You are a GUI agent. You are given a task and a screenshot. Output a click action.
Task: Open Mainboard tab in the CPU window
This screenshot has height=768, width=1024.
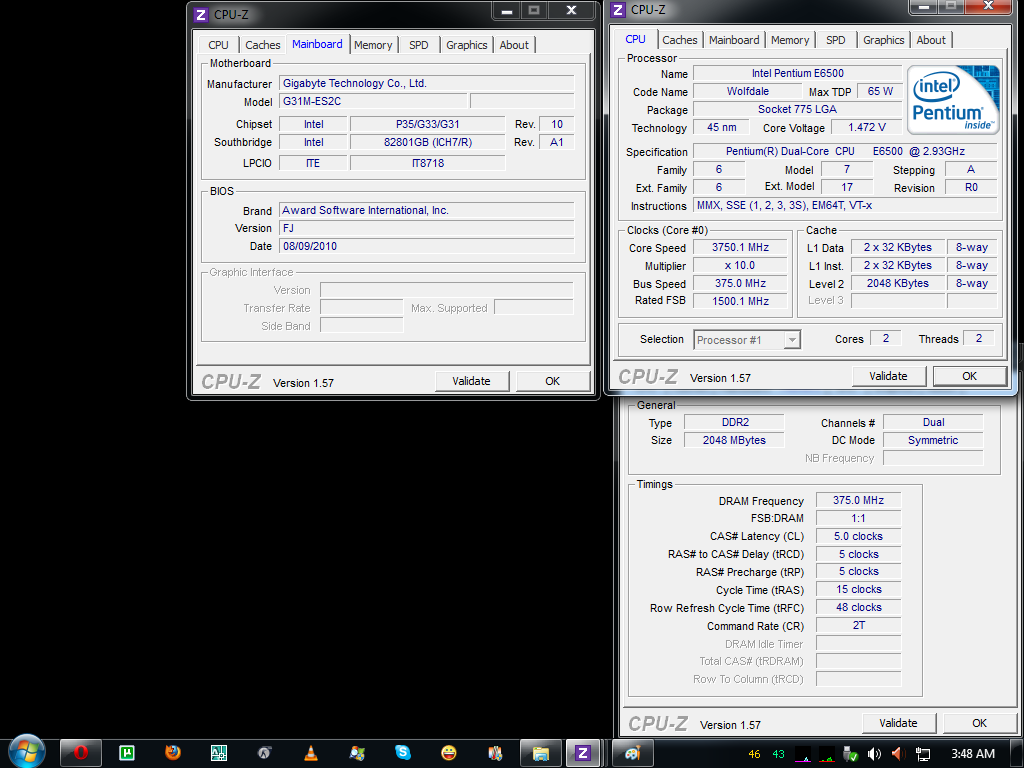coord(734,40)
